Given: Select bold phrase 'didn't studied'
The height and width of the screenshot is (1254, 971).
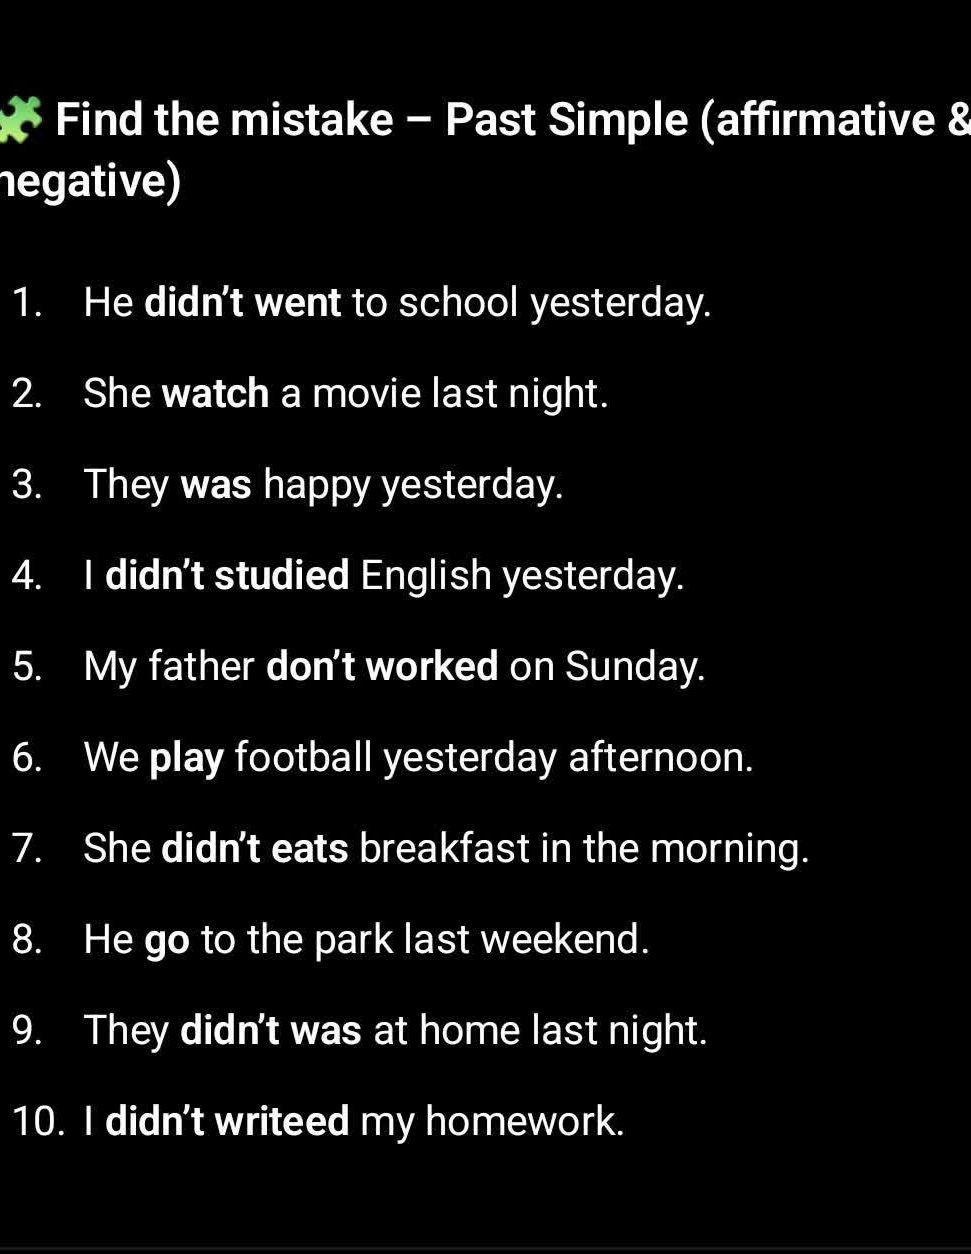Looking at the screenshot, I should pyautogui.click(x=227, y=575).
